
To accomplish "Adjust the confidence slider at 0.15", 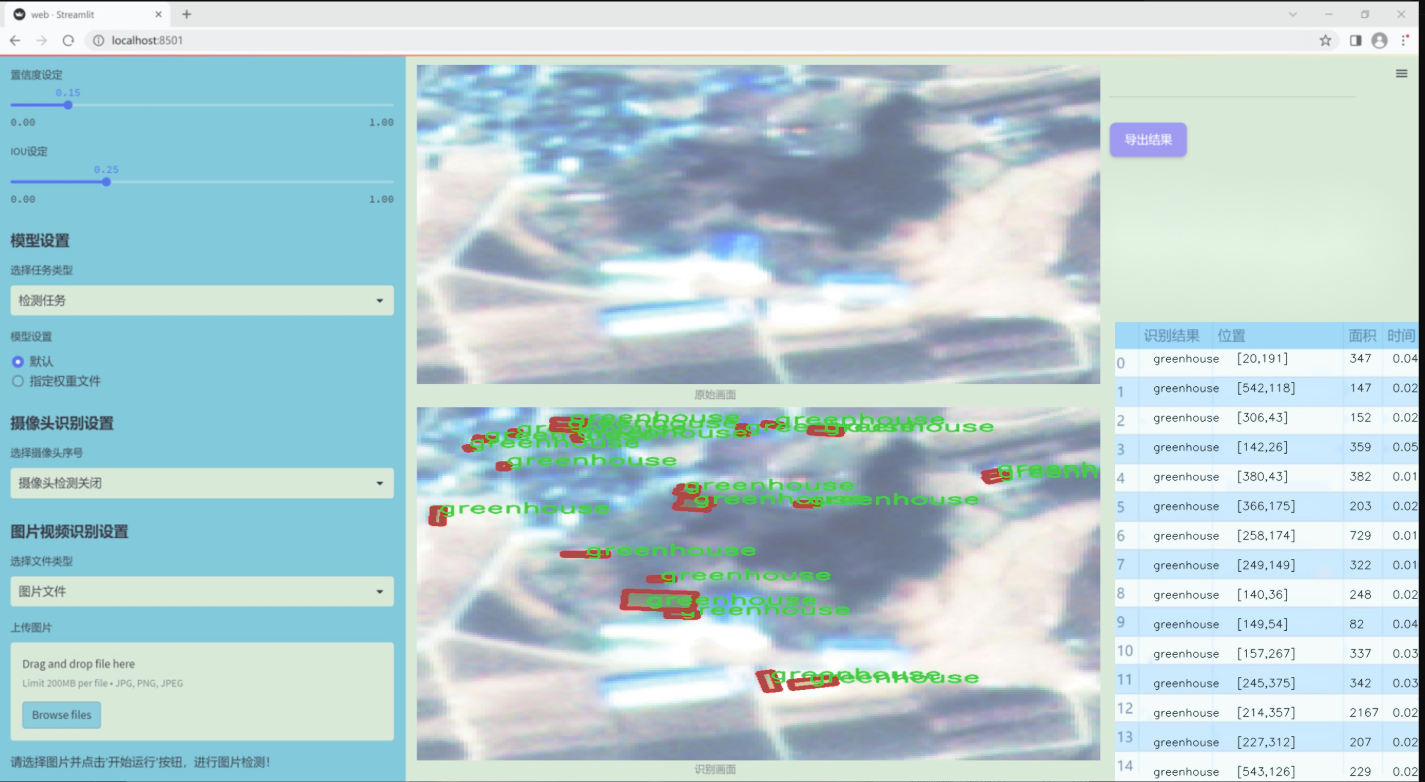I will click(x=68, y=105).
